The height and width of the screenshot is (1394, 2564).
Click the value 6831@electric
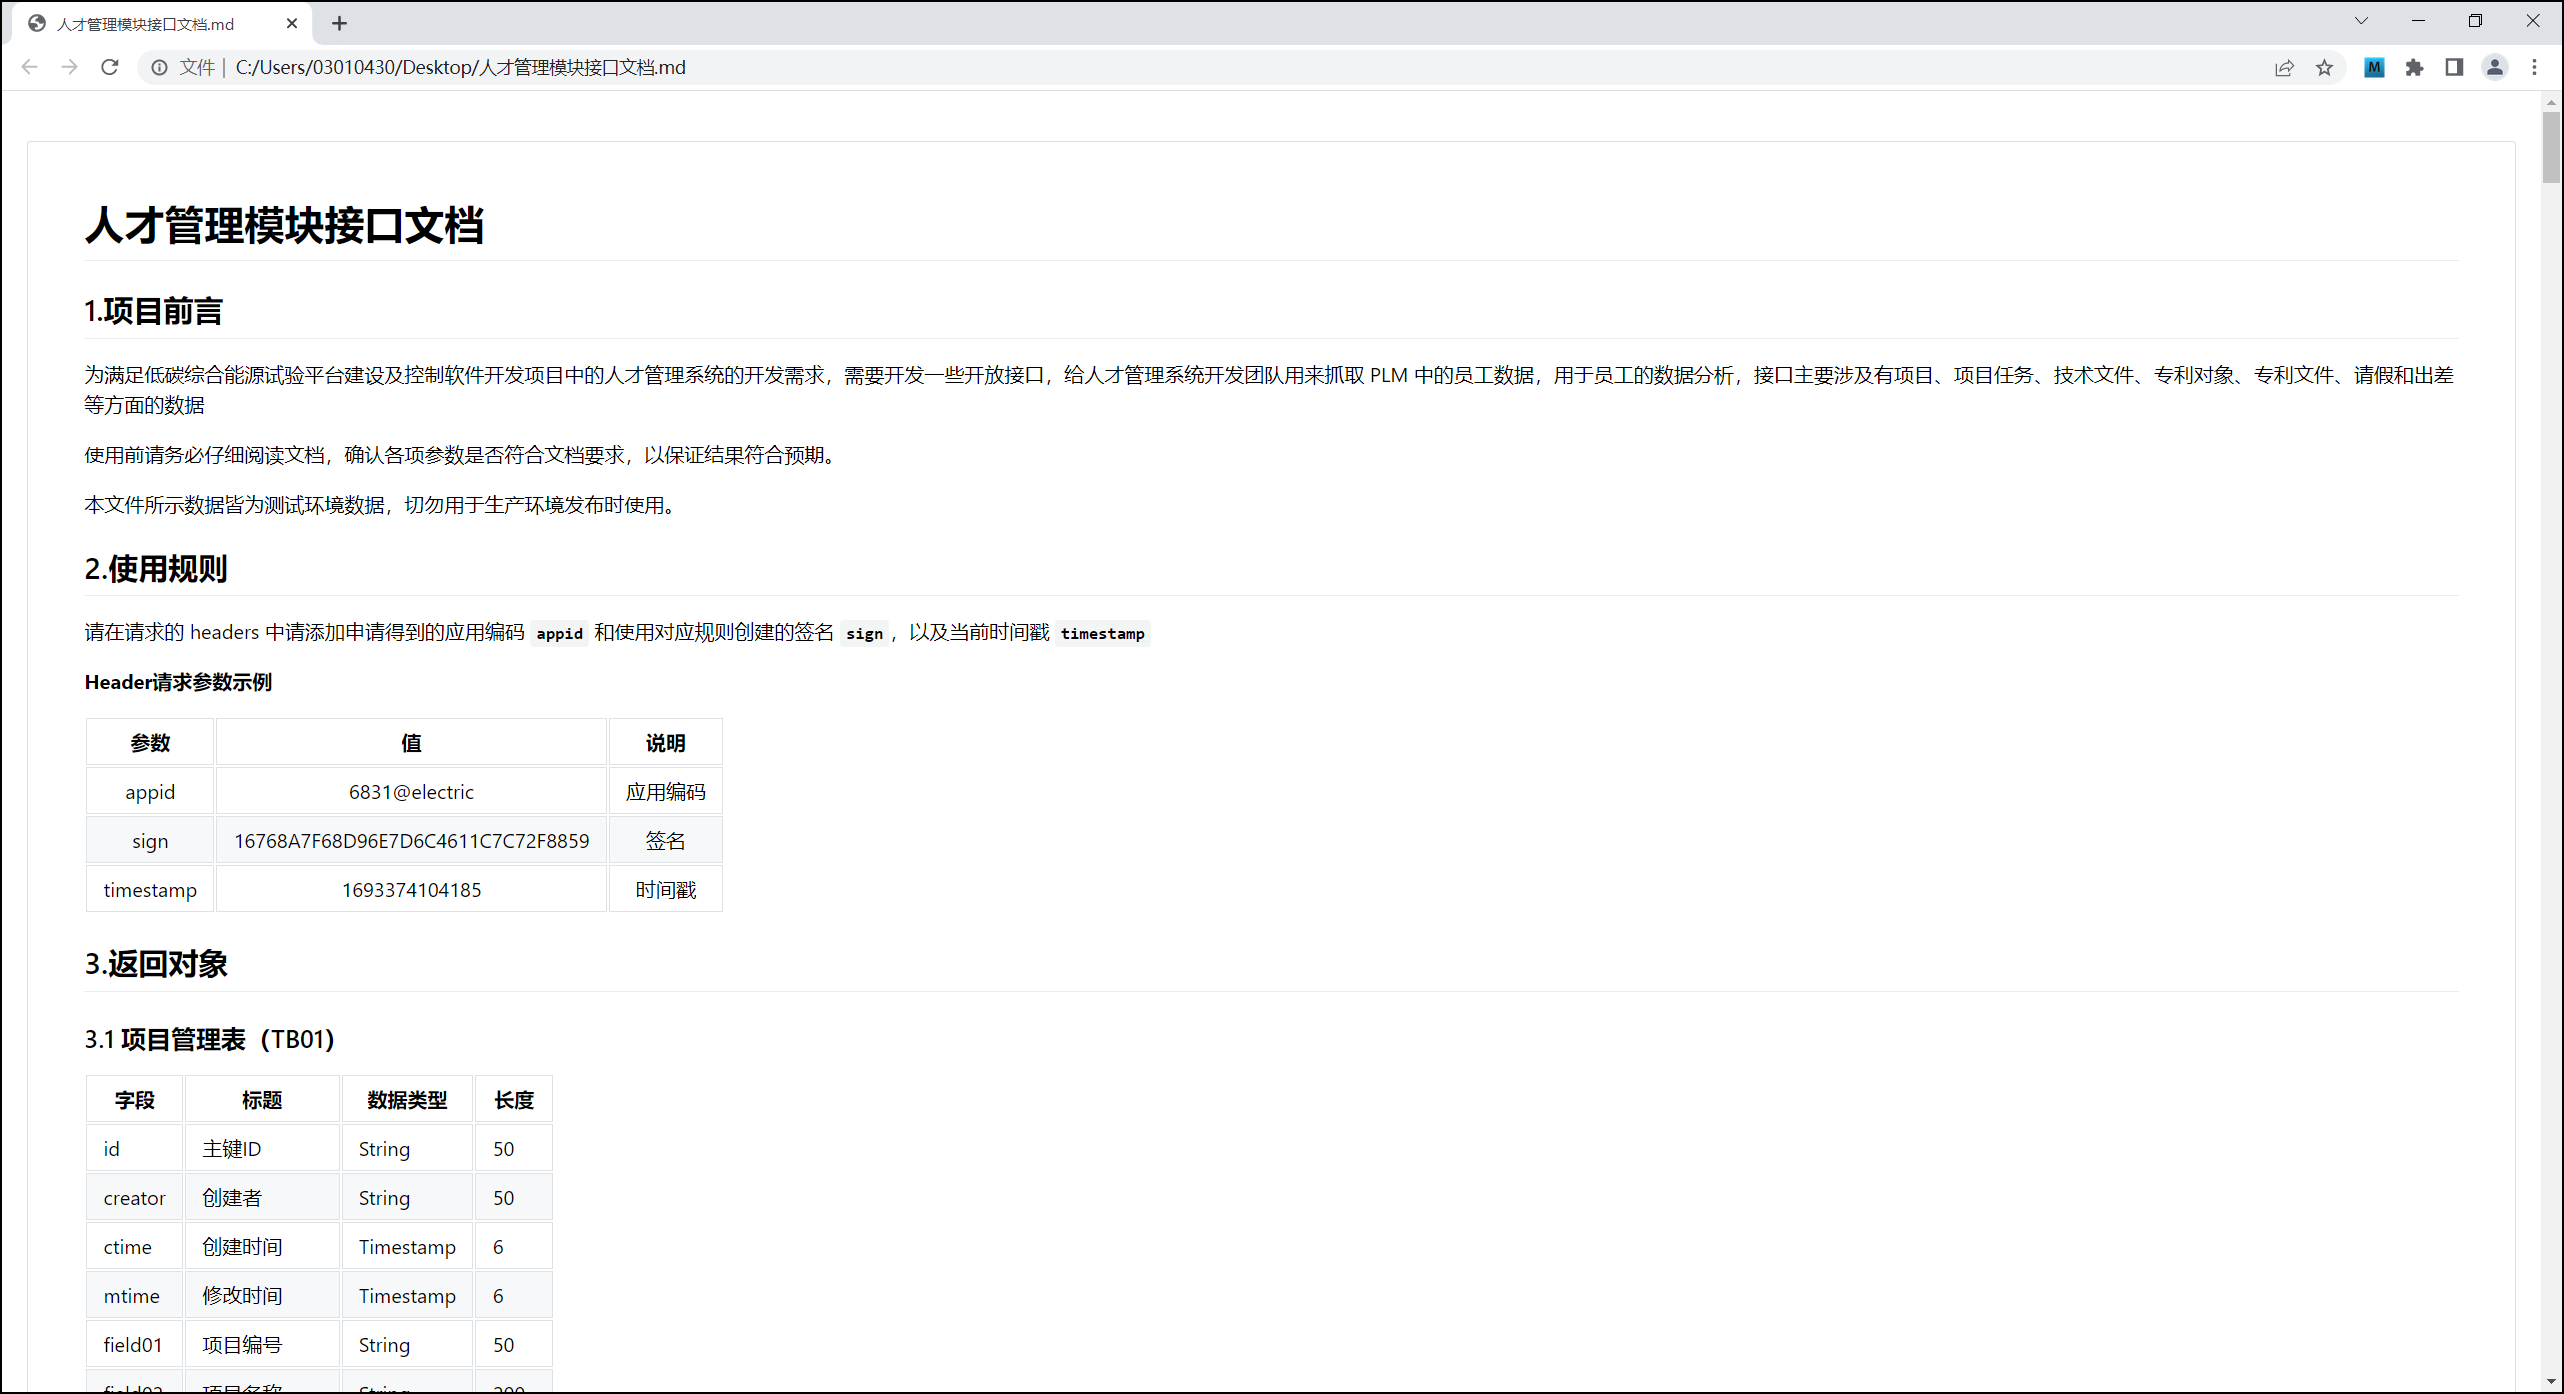[x=412, y=792]
